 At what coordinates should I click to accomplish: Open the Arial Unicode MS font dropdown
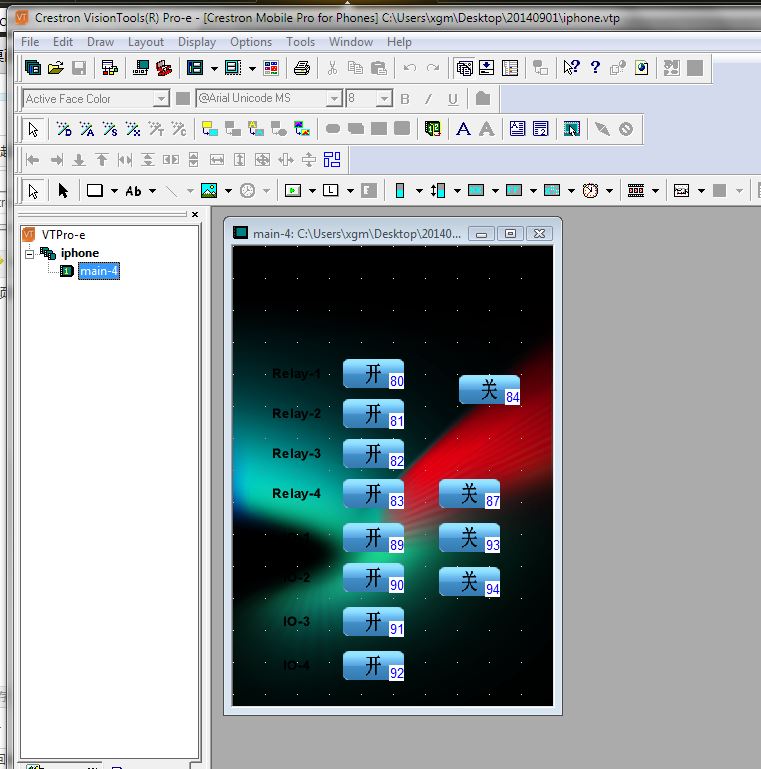click(335, 99)
